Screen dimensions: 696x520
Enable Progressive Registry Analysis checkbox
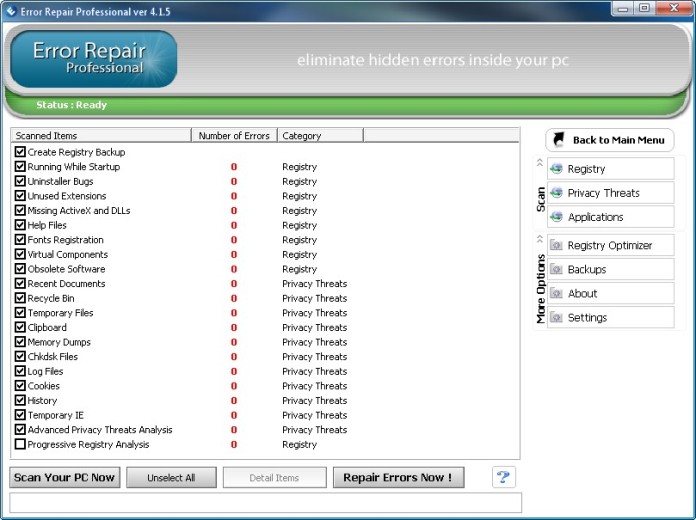pyautogui.click(x=20, y=444)
